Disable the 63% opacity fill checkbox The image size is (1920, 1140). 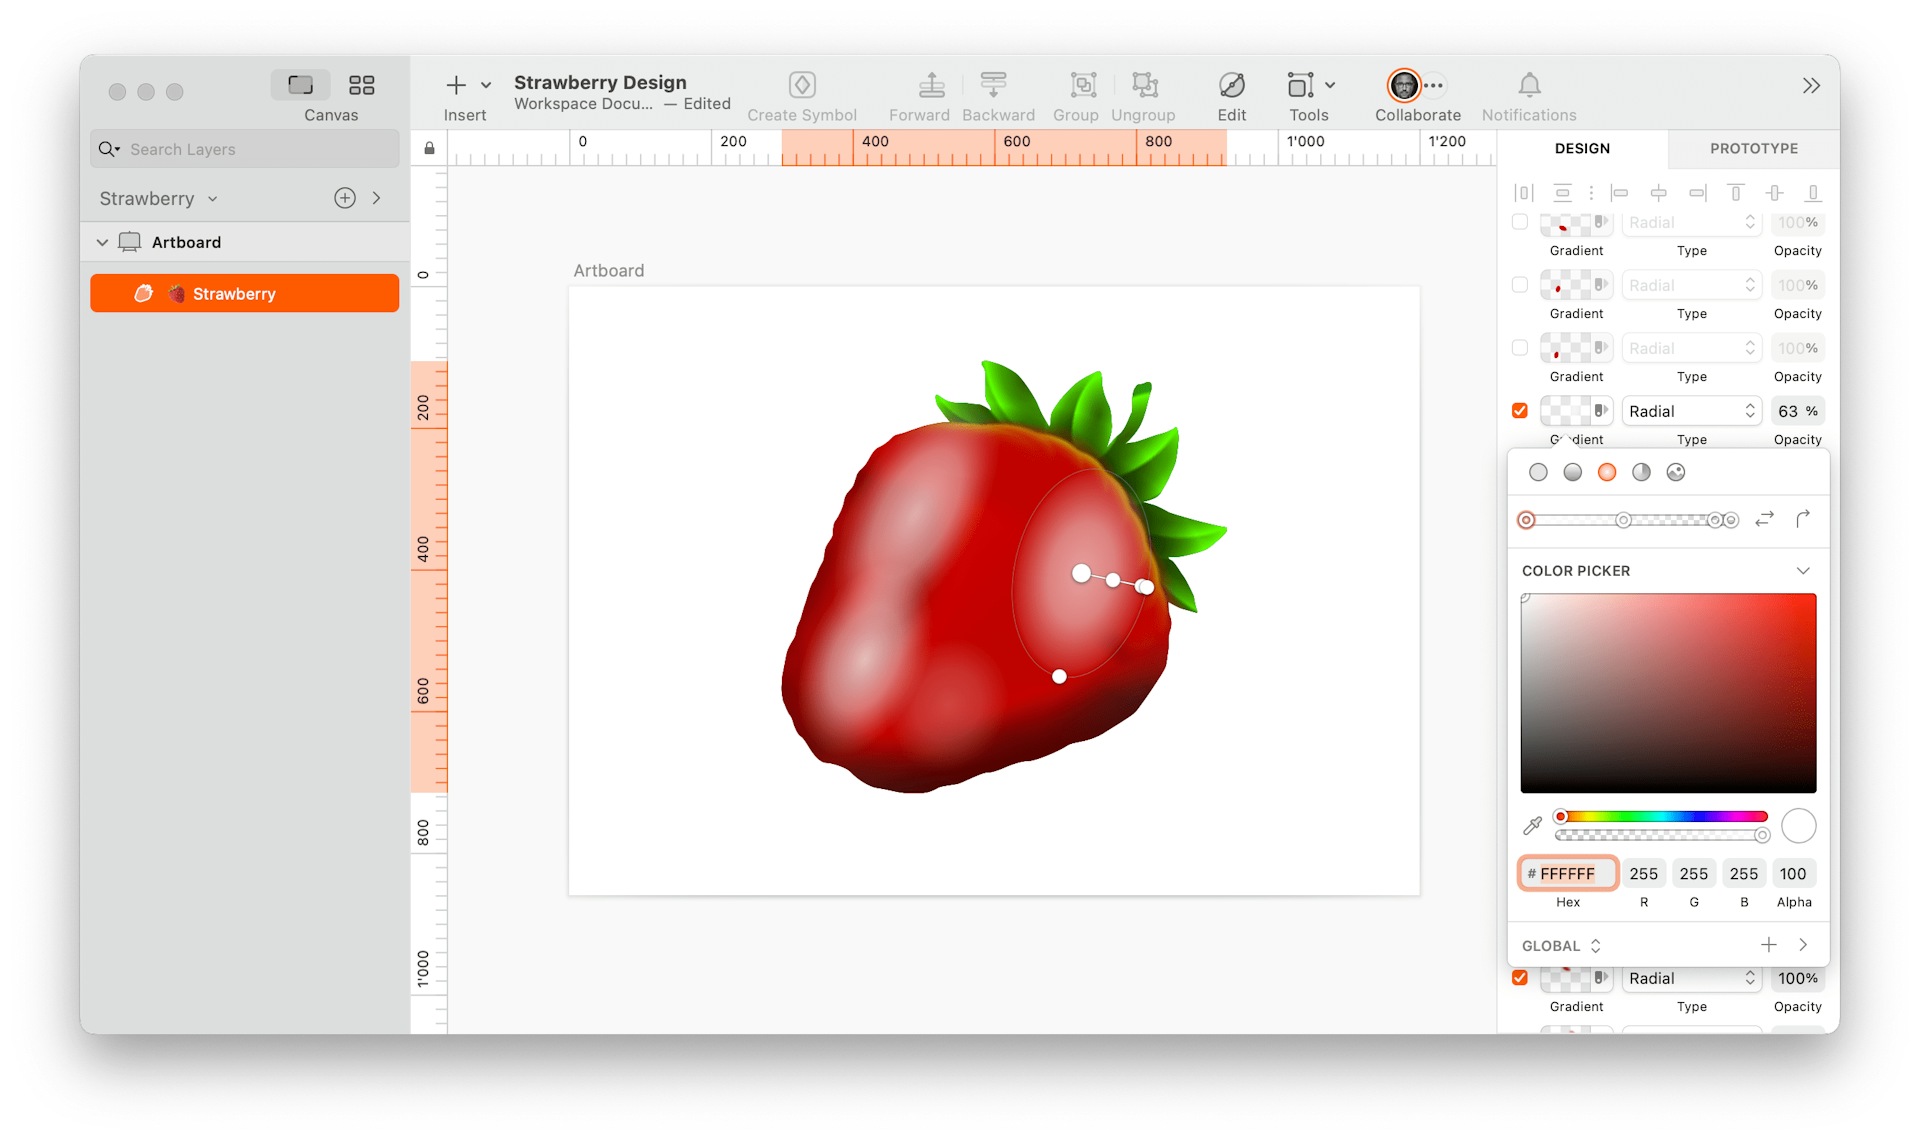tap(1519, 410)
